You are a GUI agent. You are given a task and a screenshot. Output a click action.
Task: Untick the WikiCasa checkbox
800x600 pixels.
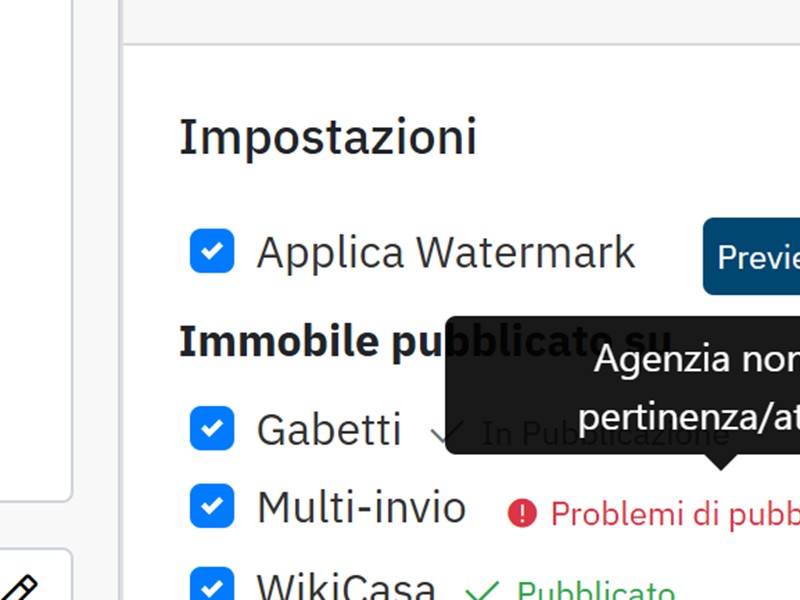[212, 586]
